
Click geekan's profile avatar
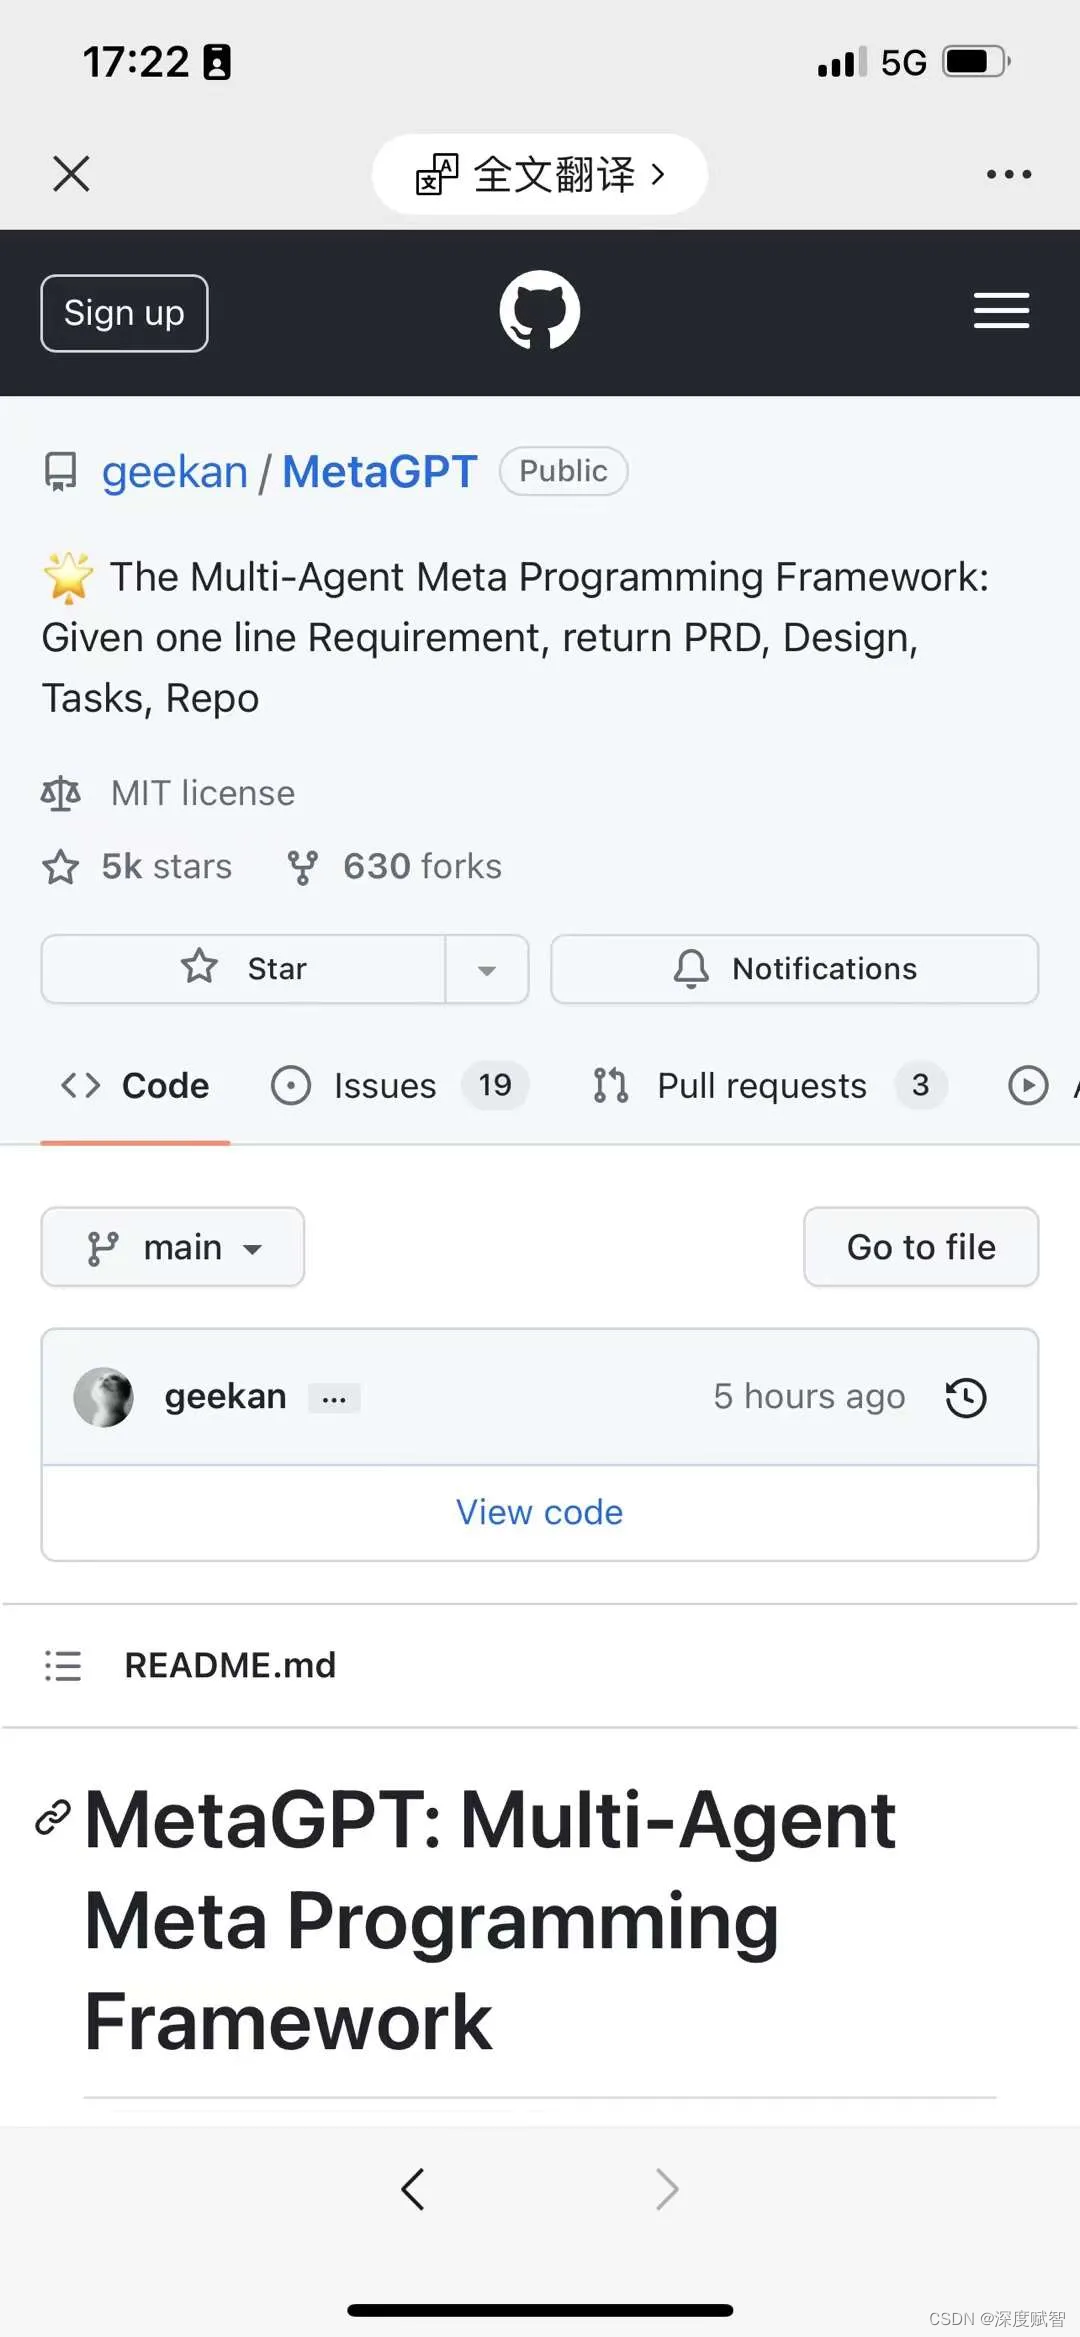coord(103,1396)
